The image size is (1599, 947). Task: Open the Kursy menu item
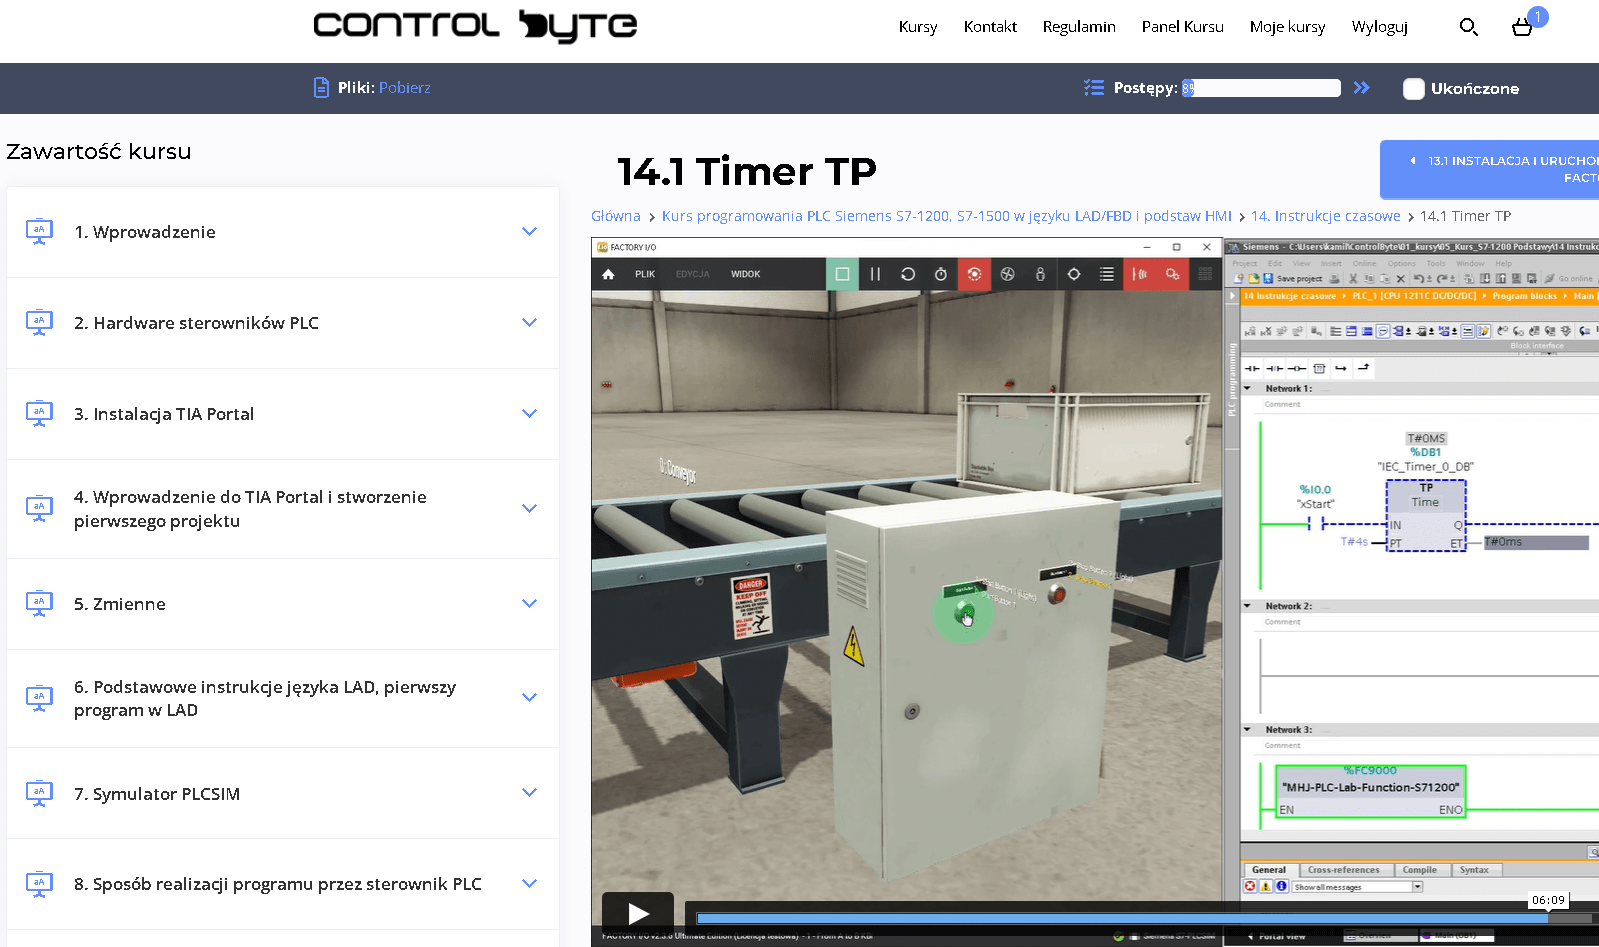[x=917, y=27]
